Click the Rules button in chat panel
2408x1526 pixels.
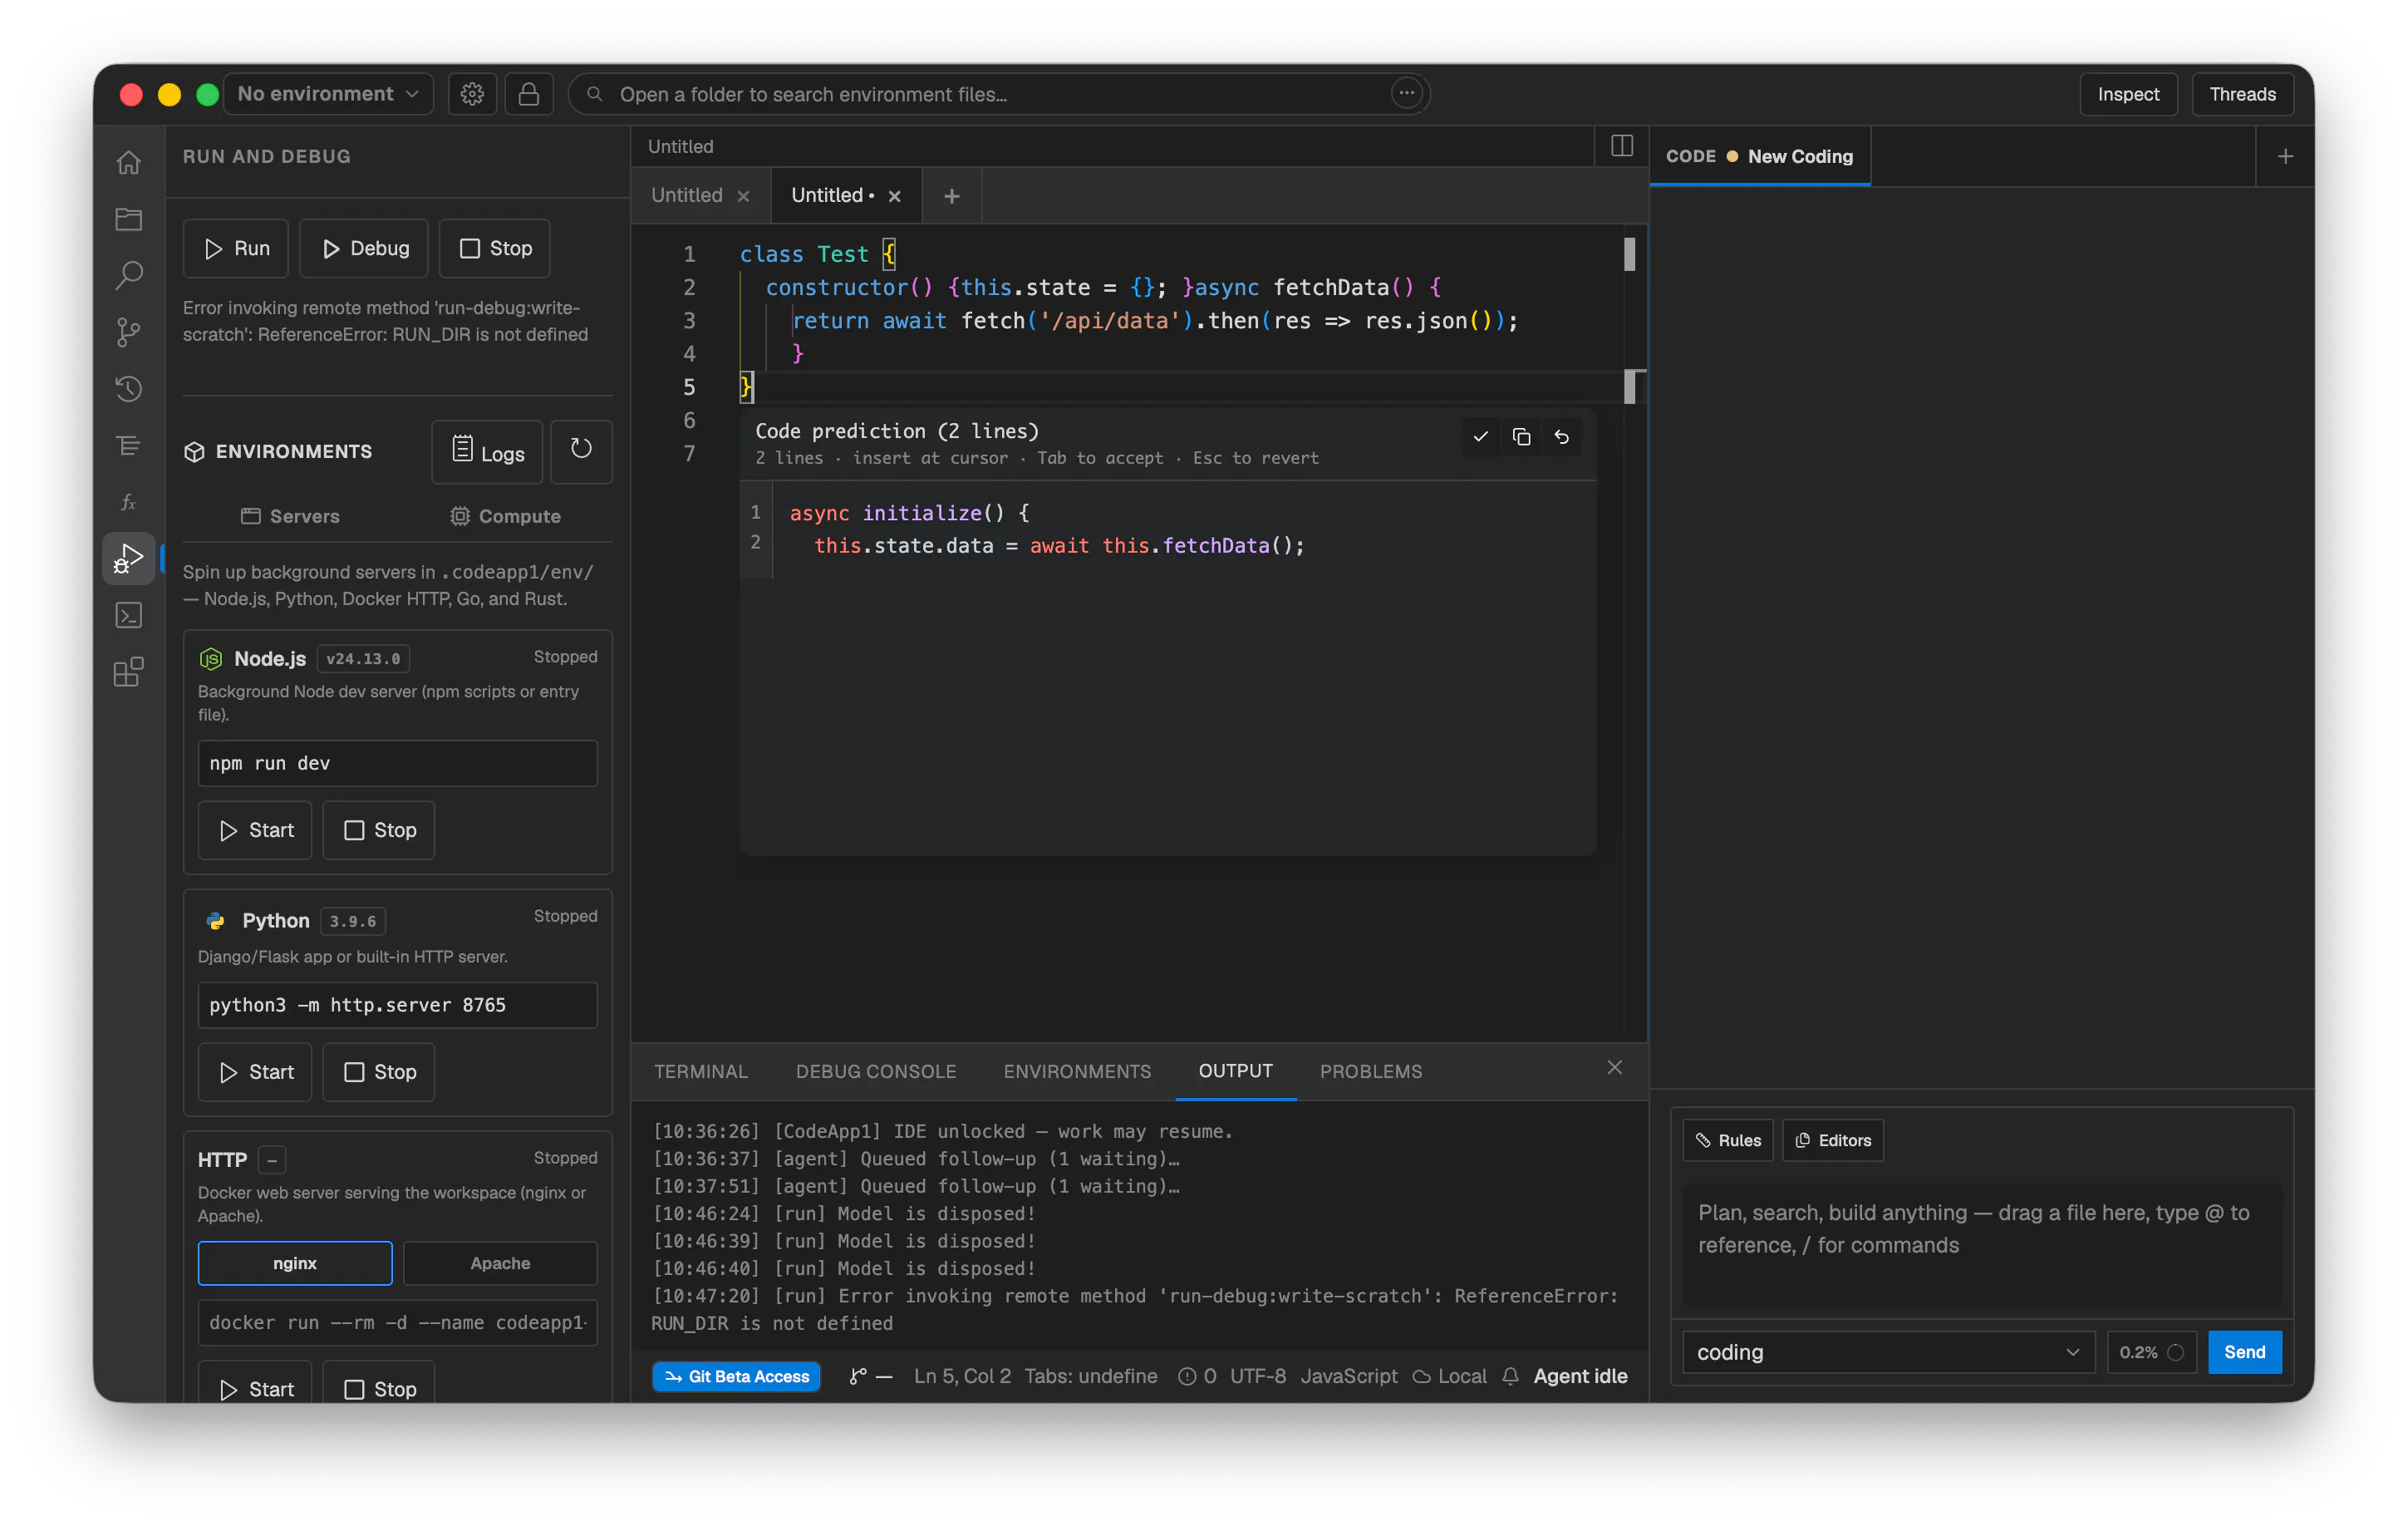1727,1140
